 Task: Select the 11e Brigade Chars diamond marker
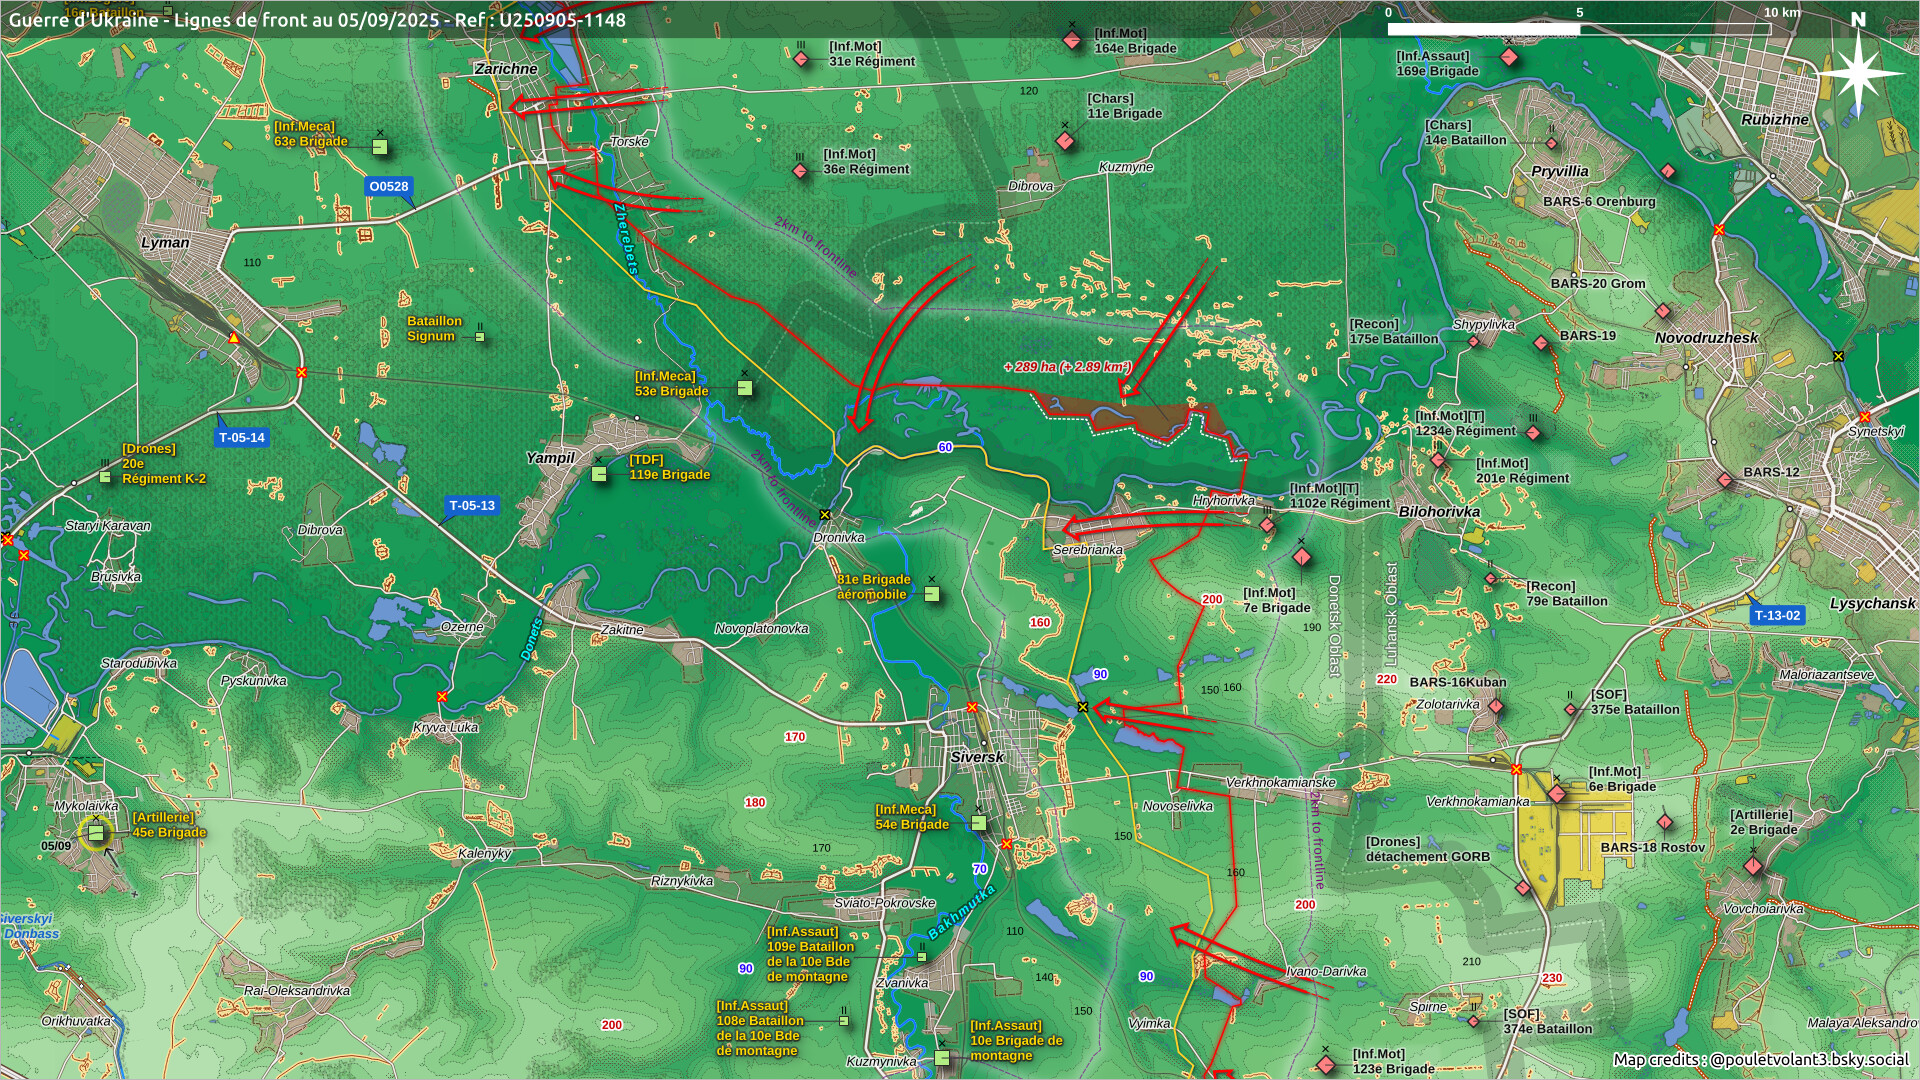tap(1065, 141)
